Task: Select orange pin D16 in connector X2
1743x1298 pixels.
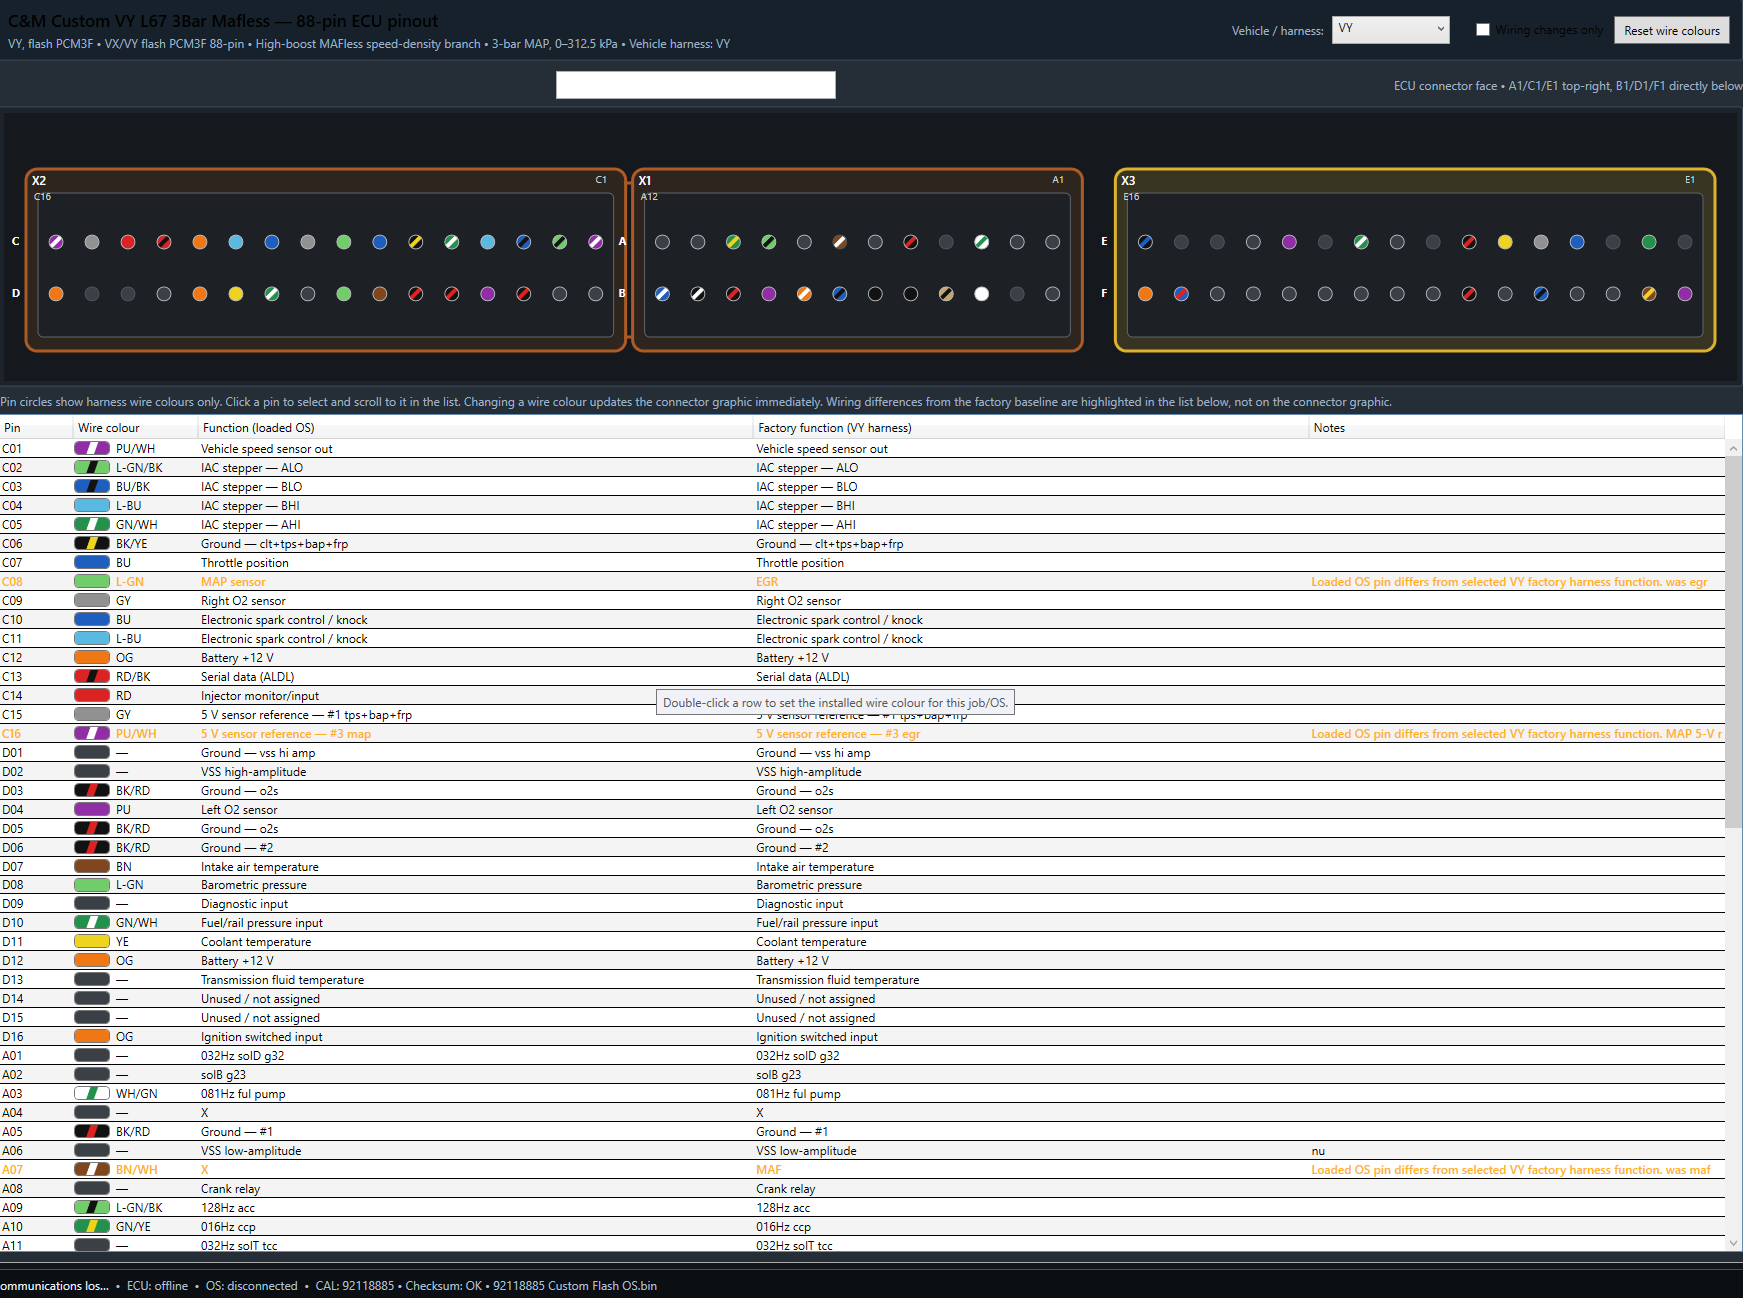Action: 56,294
